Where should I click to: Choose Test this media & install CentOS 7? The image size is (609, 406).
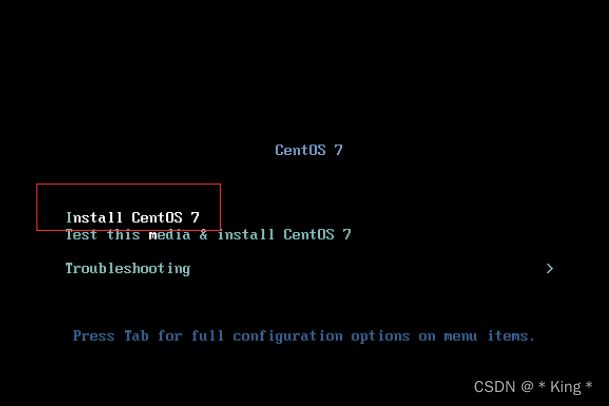tap(208, 235)
